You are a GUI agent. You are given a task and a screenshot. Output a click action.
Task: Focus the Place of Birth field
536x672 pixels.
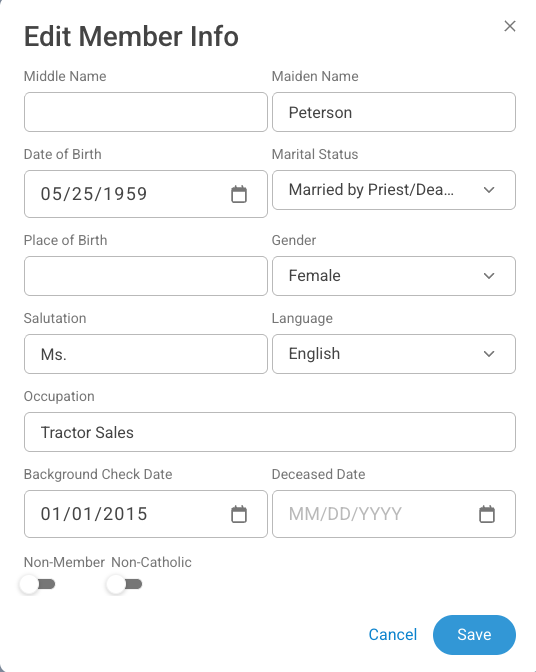coord(146,276)
